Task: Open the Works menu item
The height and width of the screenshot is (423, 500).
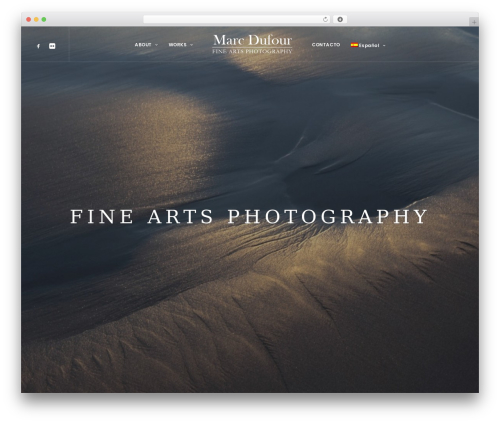Action: [x=177, y=45]
